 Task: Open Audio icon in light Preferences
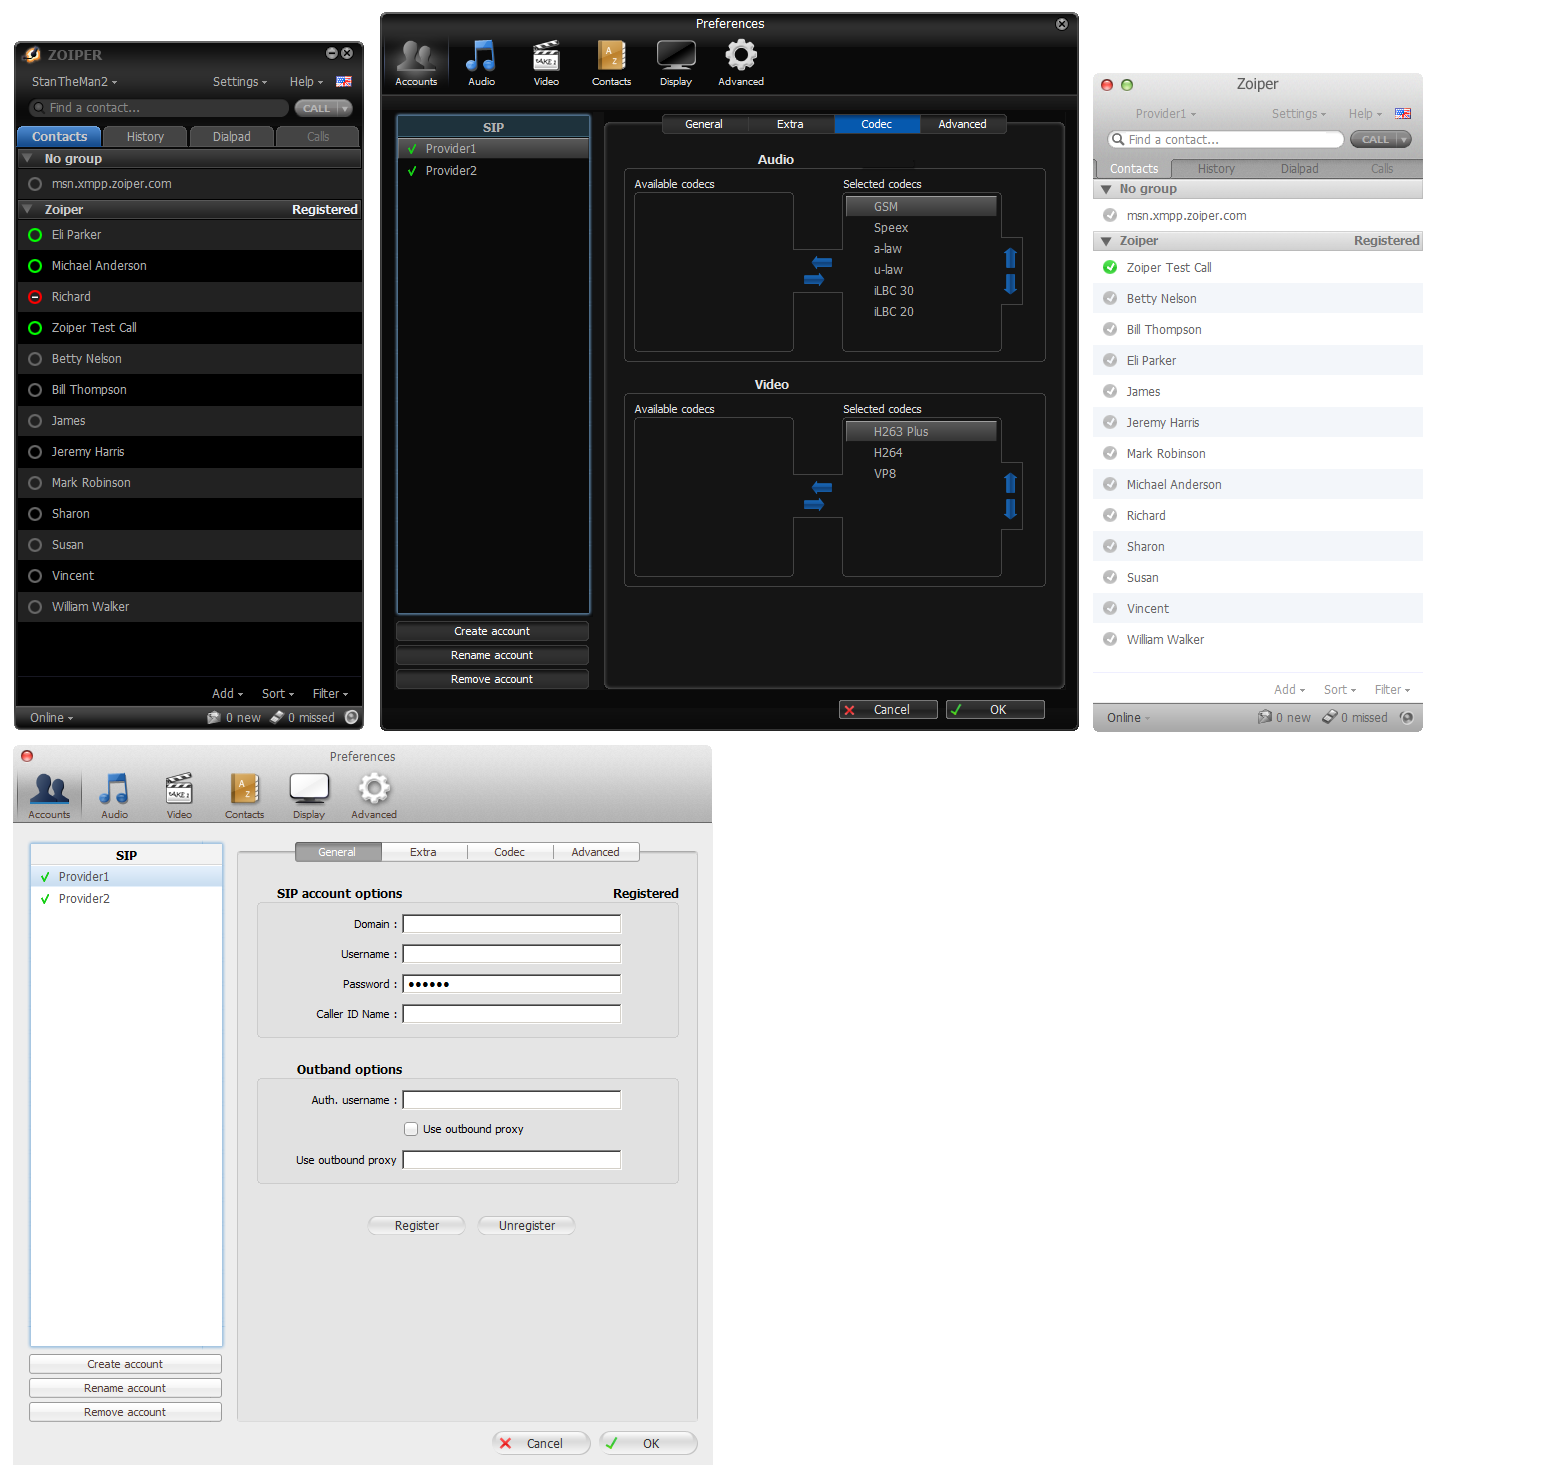coord(114,796)
